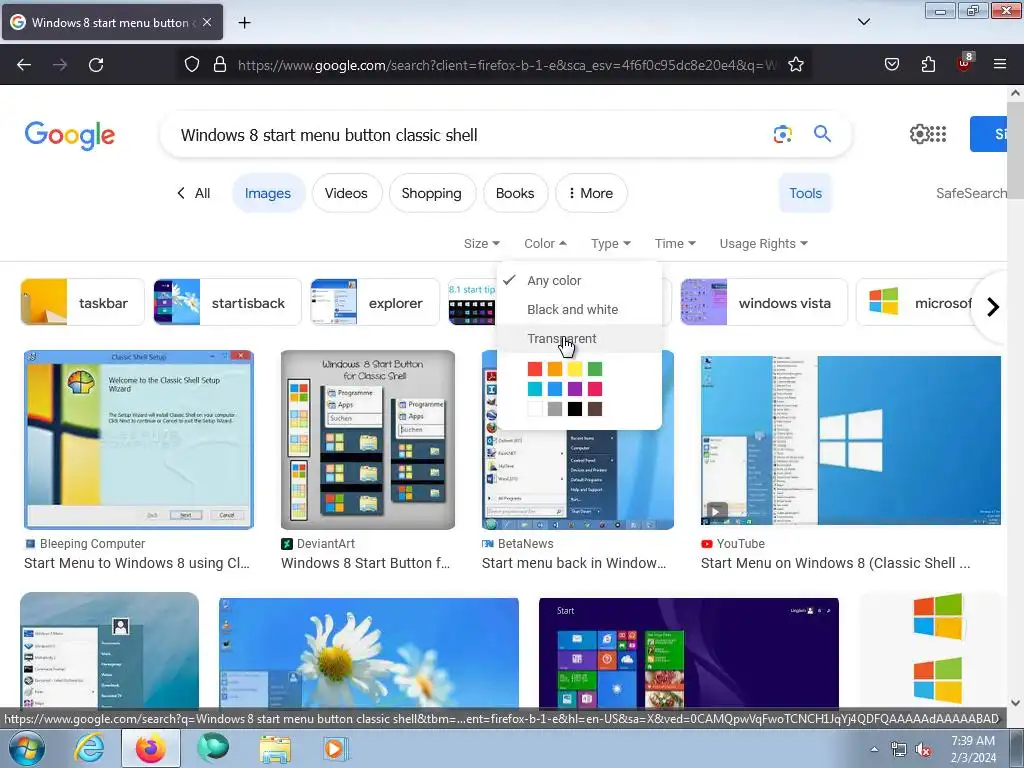Viewport: 1024px width, 768px height.
Task: Switch to the Shopping tab
Action: tap(432, 193)
